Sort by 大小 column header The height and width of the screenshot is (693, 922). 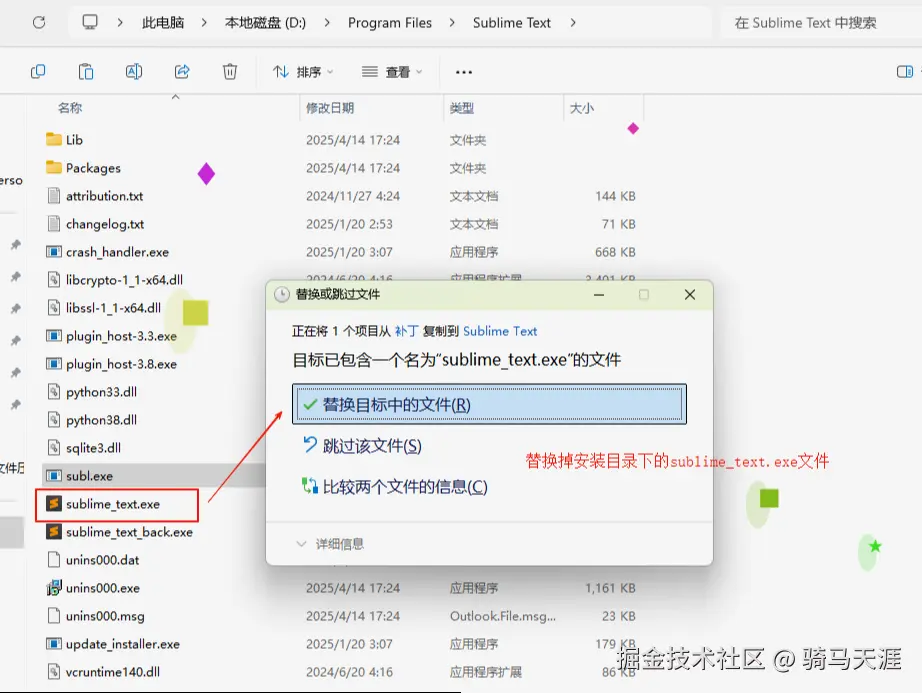pos(582,108)
